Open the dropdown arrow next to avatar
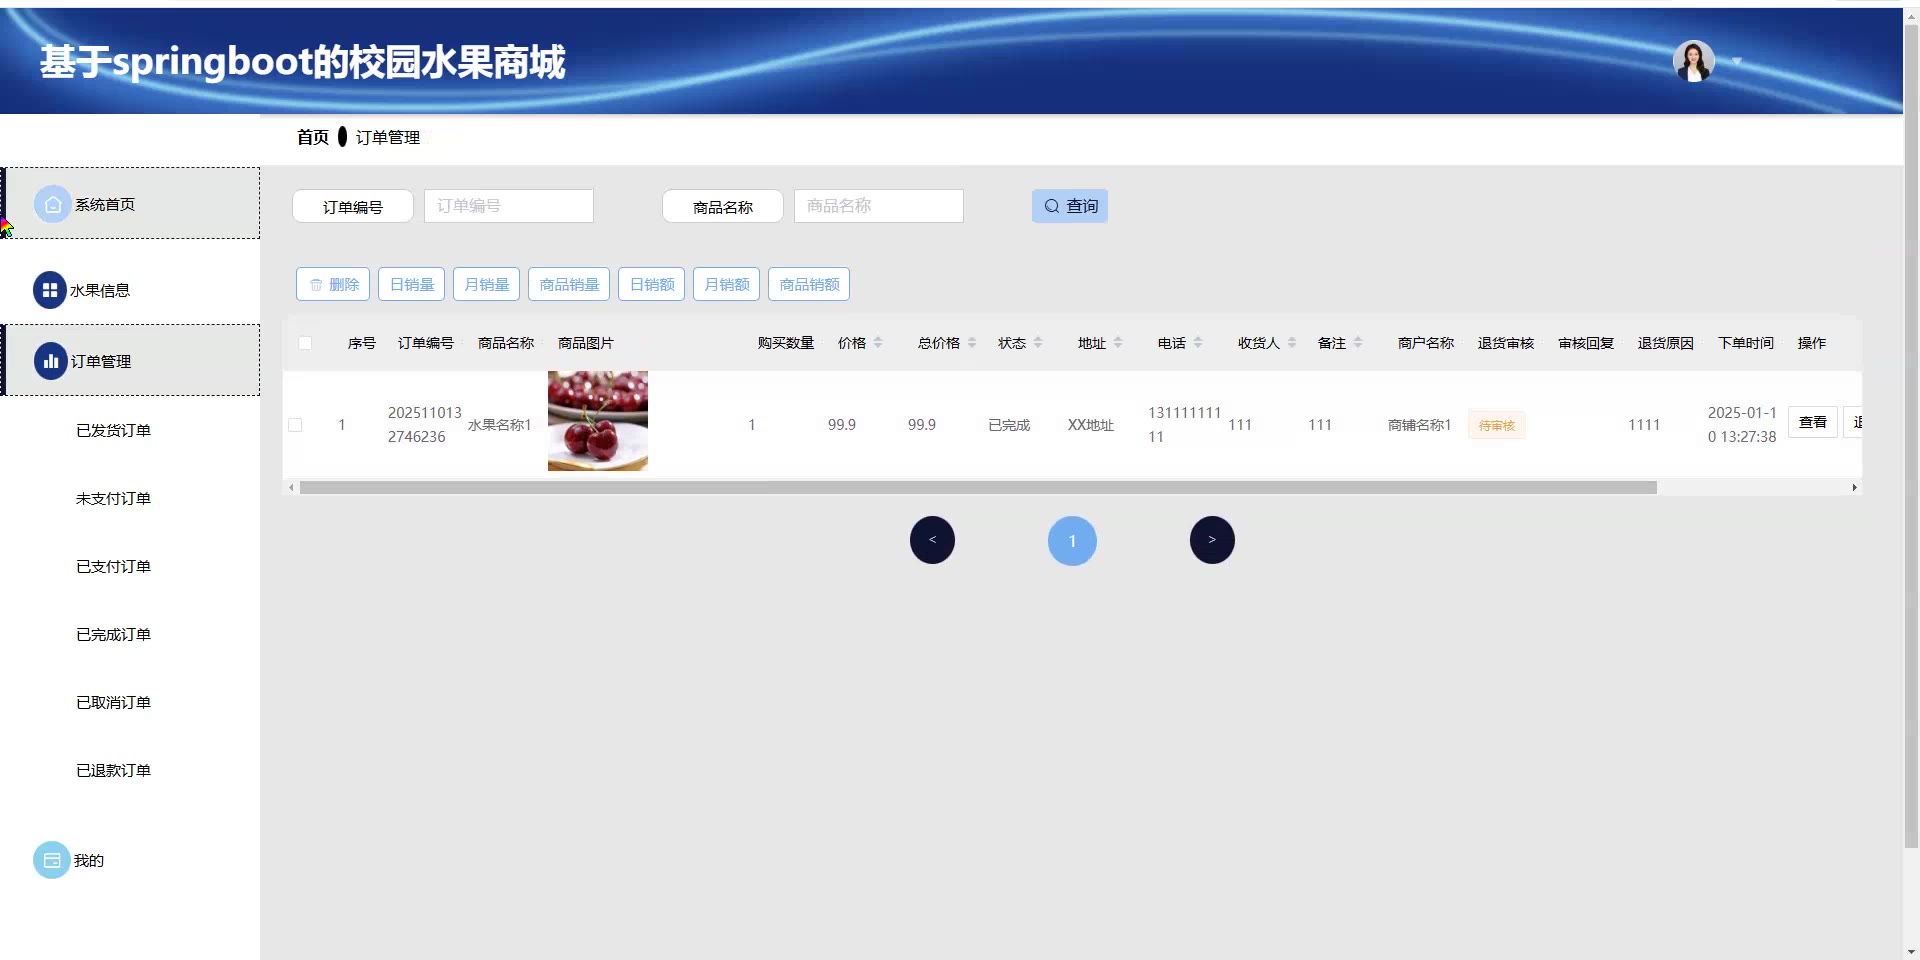The image size is (1920, 960). pos(1737,61)
